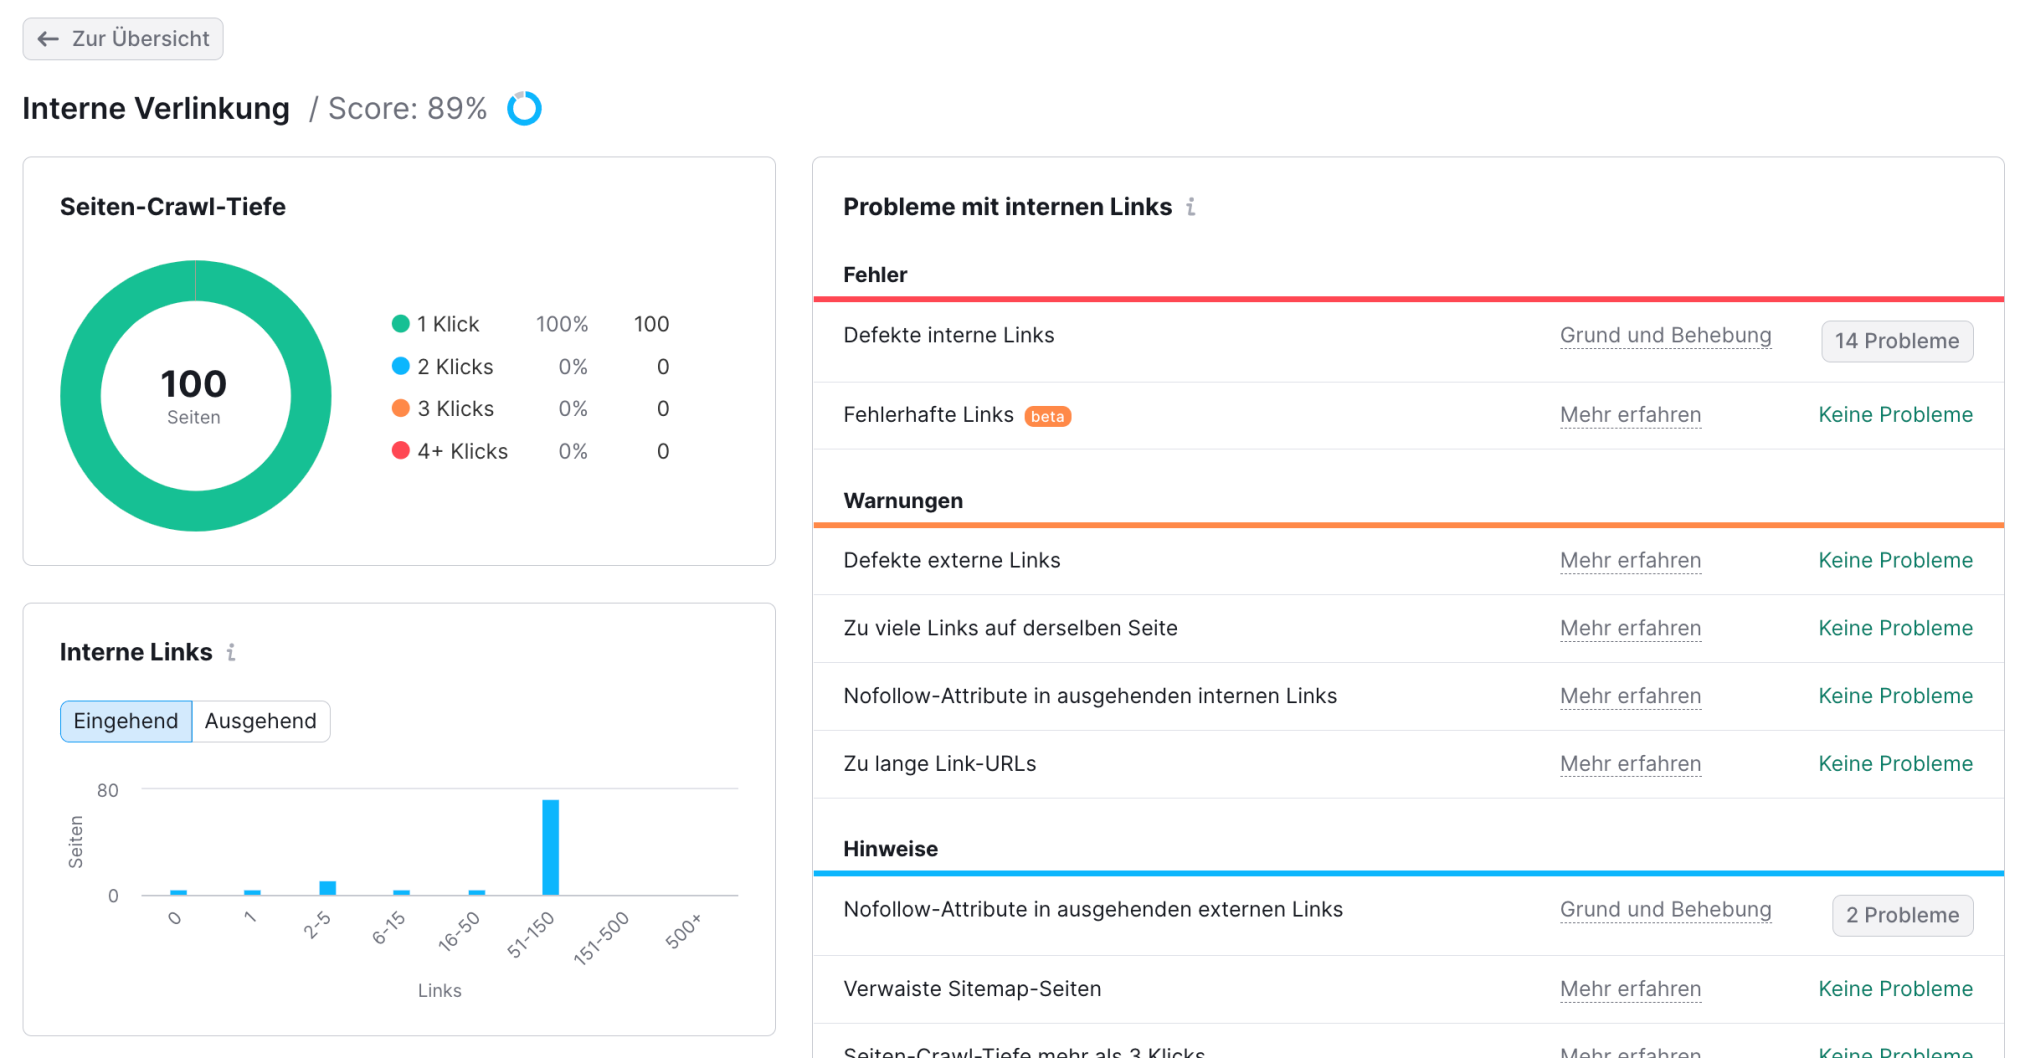
Task: Click Mehr erfahren for Zu lange Link-URLs
Action: tap(1630, 763)
